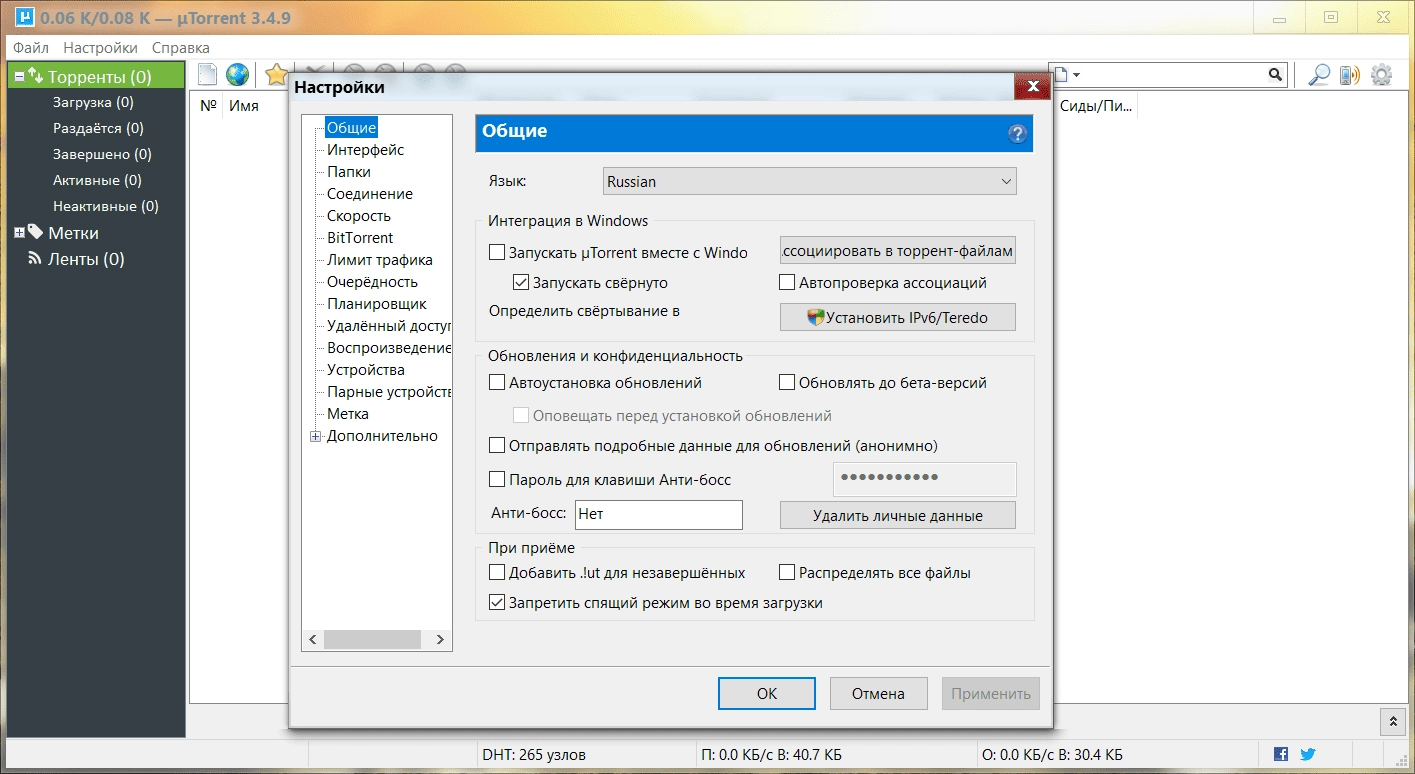Enable Запускать µTorrent вместе с Windows
The image size is (1415, 774).
(x=497, y=252)
